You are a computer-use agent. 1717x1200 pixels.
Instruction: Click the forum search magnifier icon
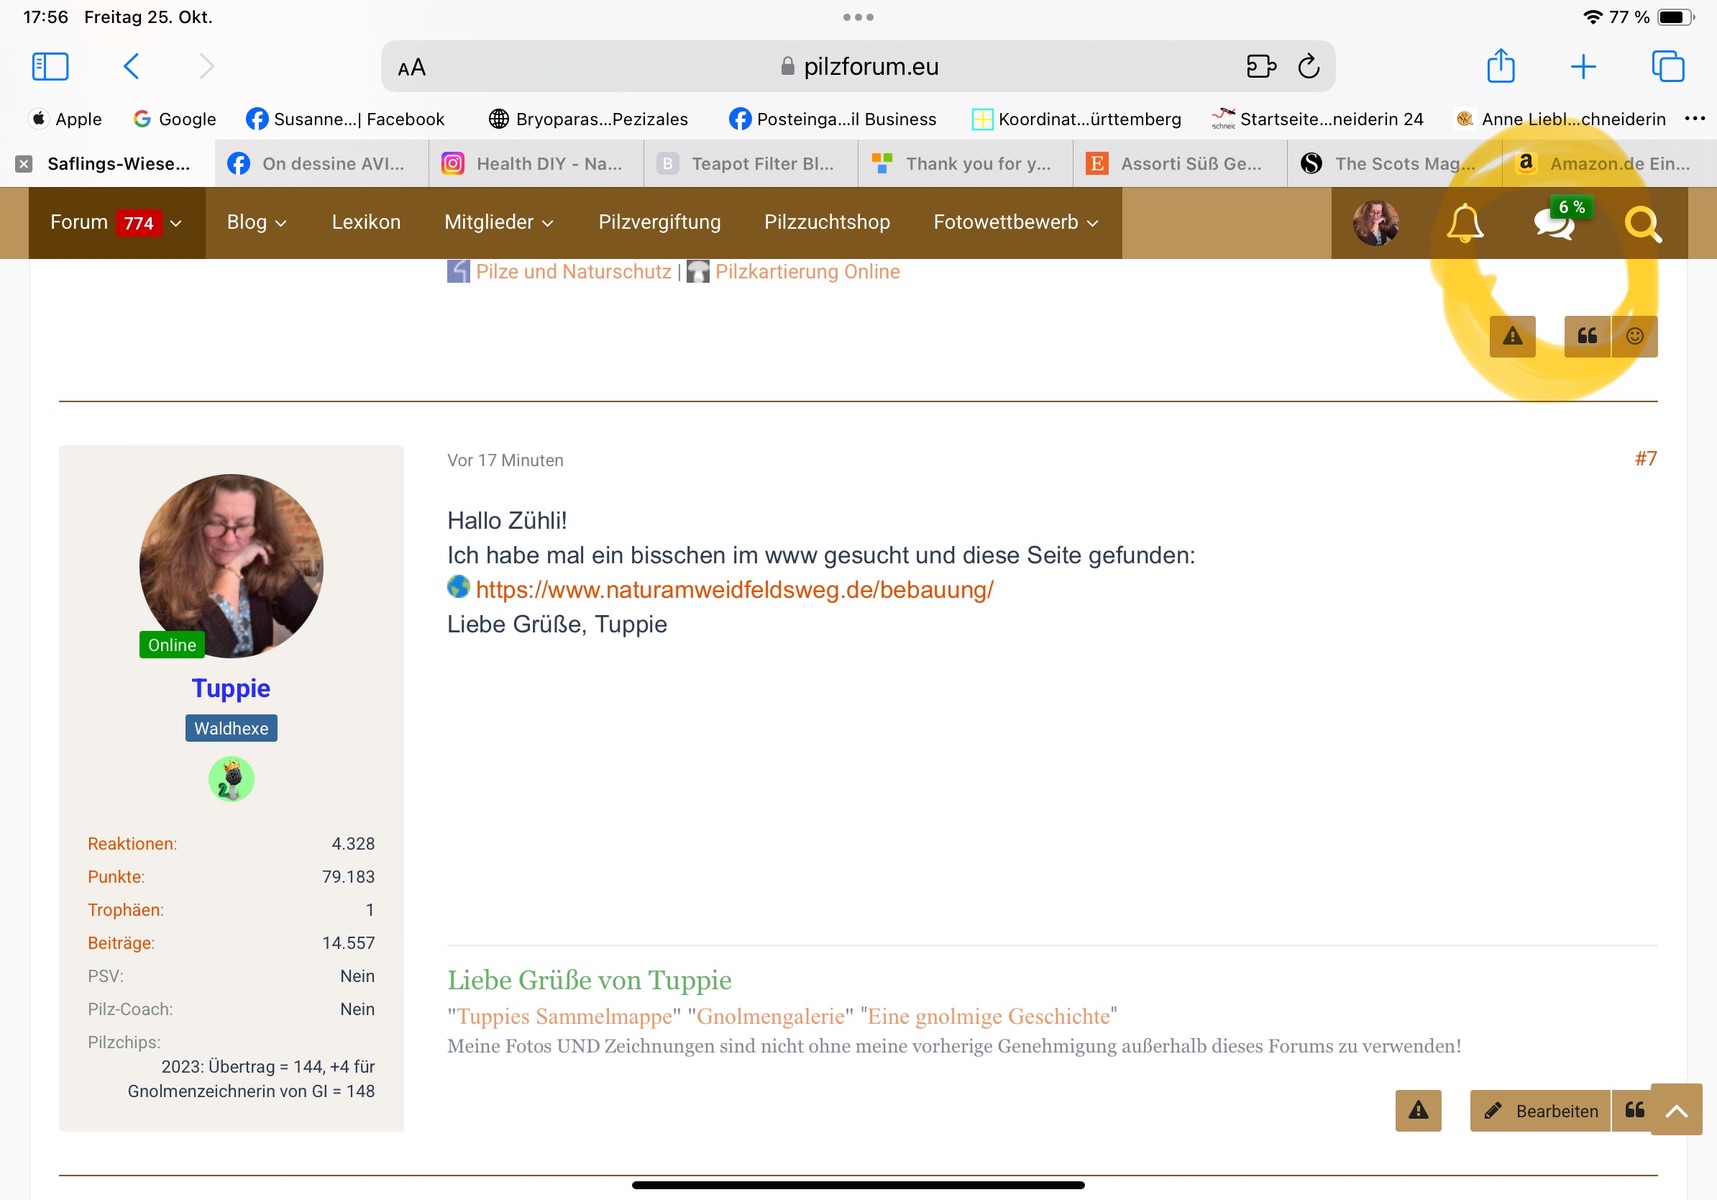1643,224
